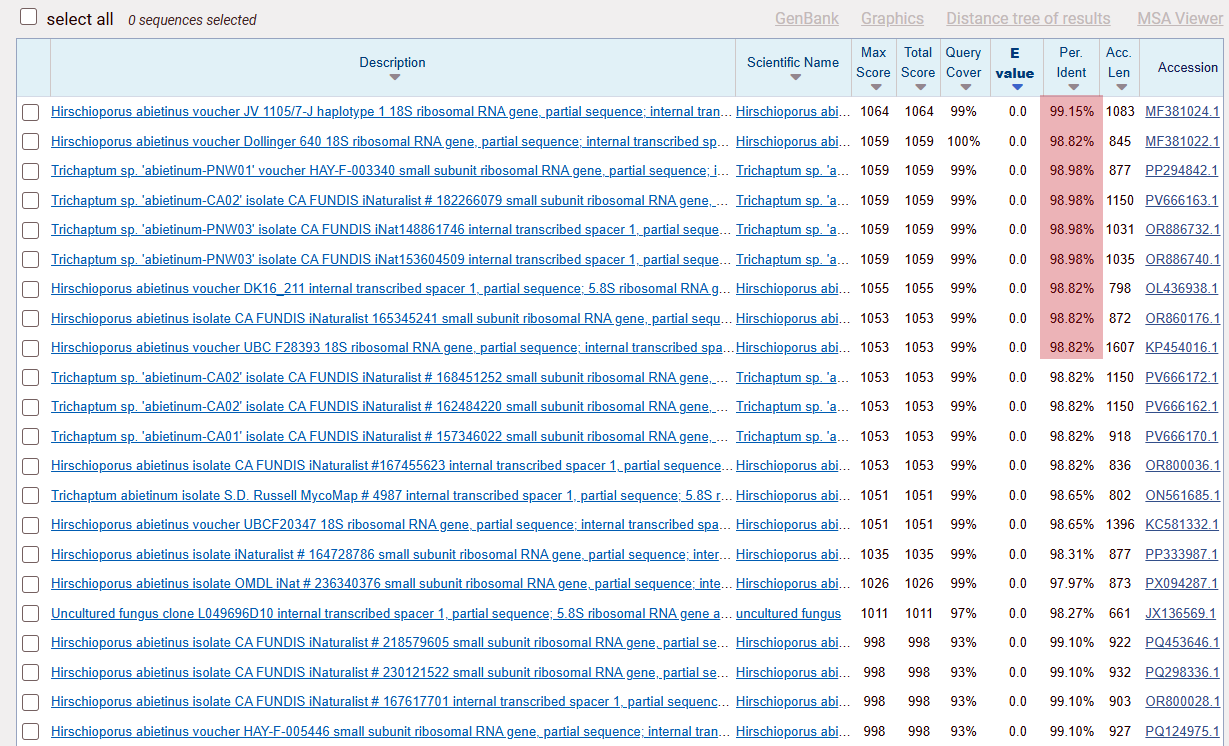Sort results by Max Score arrow

(873, 87)
